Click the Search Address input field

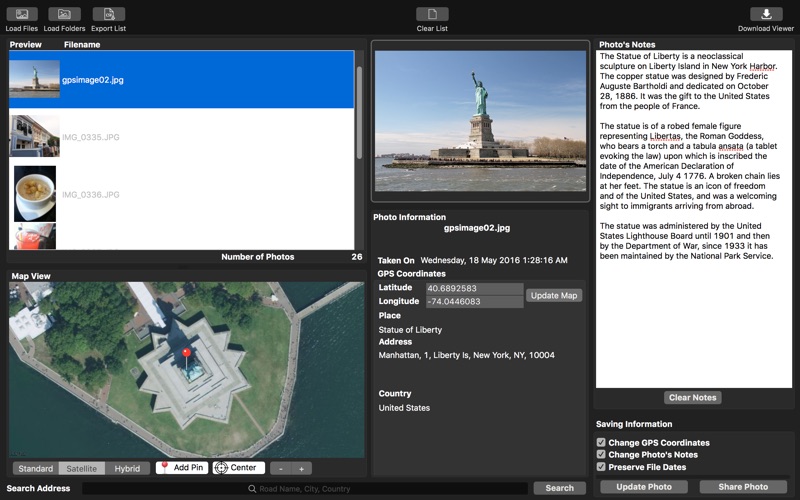point(305,489)
